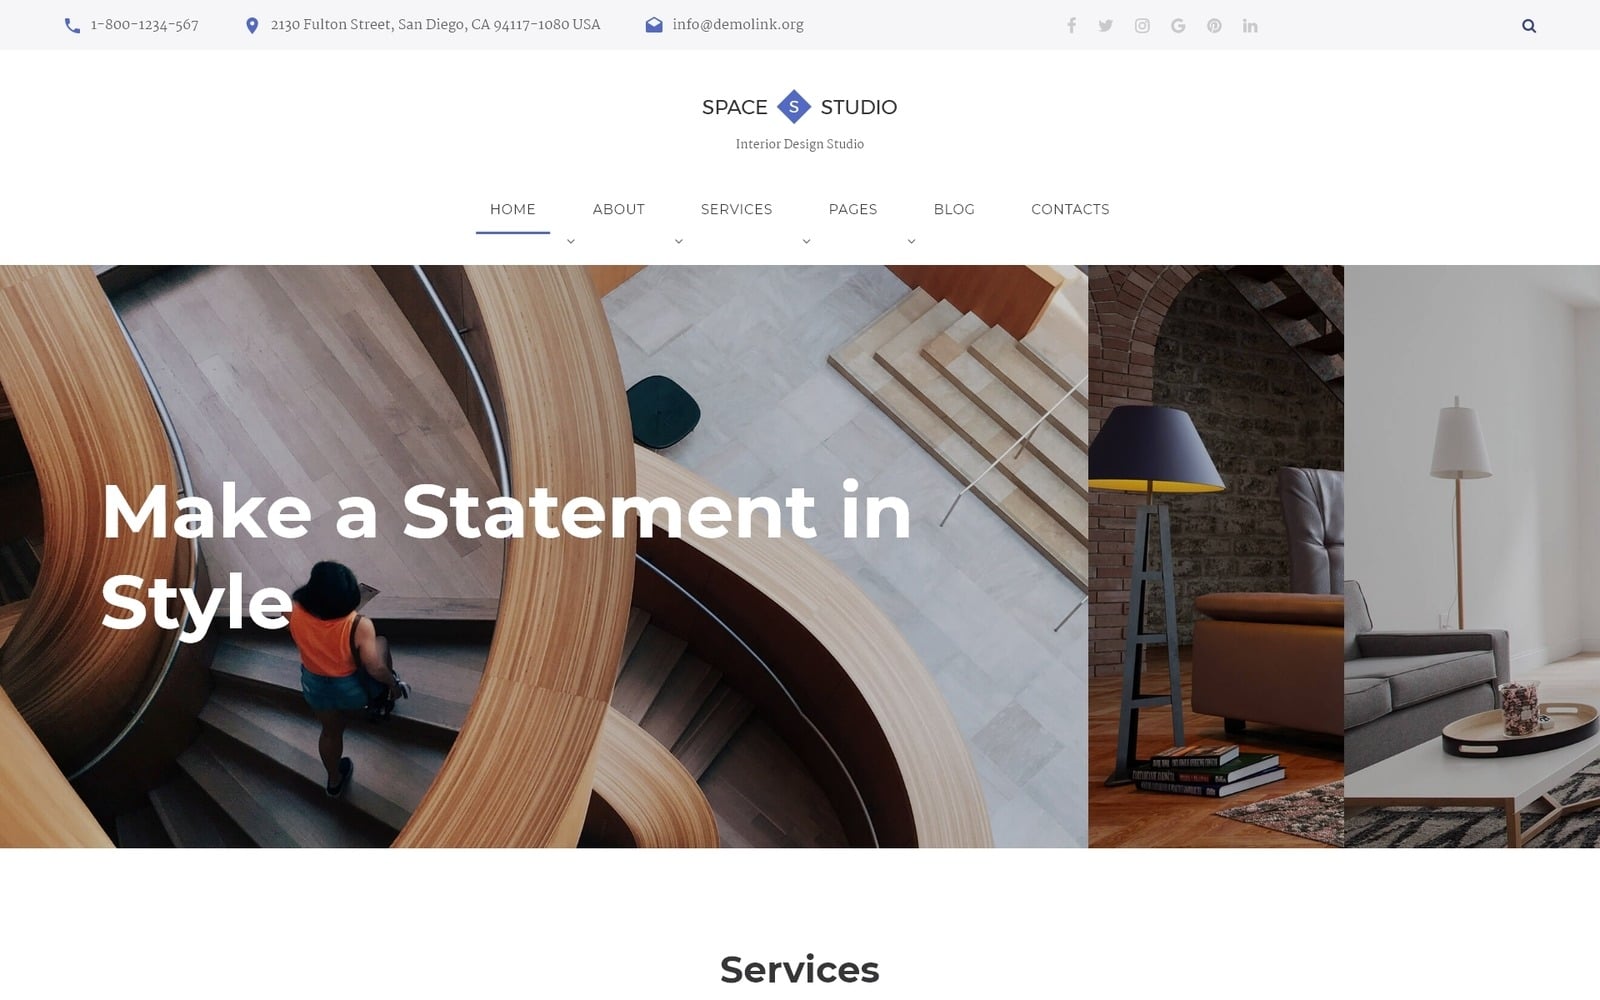The image size is (1600, 1000).
Task: Select the Google social icon
Action: (x=1178, y=25)
